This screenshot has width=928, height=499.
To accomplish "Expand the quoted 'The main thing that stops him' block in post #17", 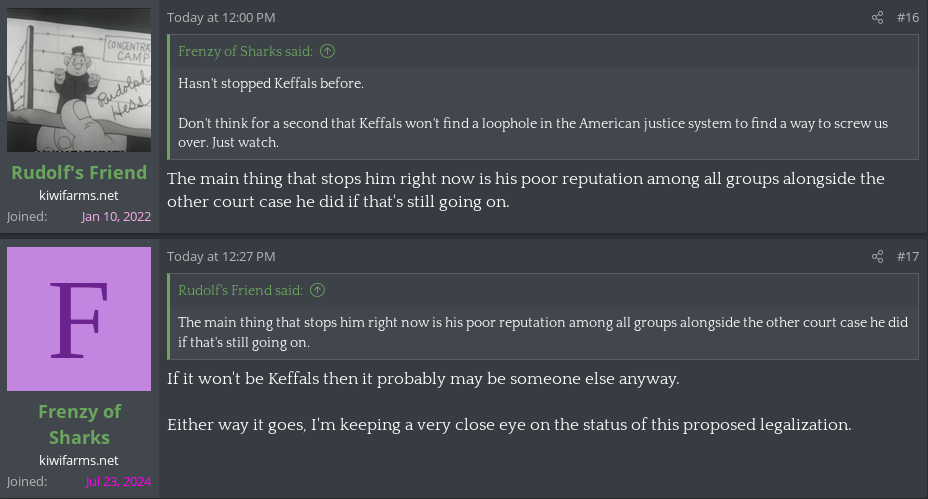I will pyautogui.click(x=543, y=332).
